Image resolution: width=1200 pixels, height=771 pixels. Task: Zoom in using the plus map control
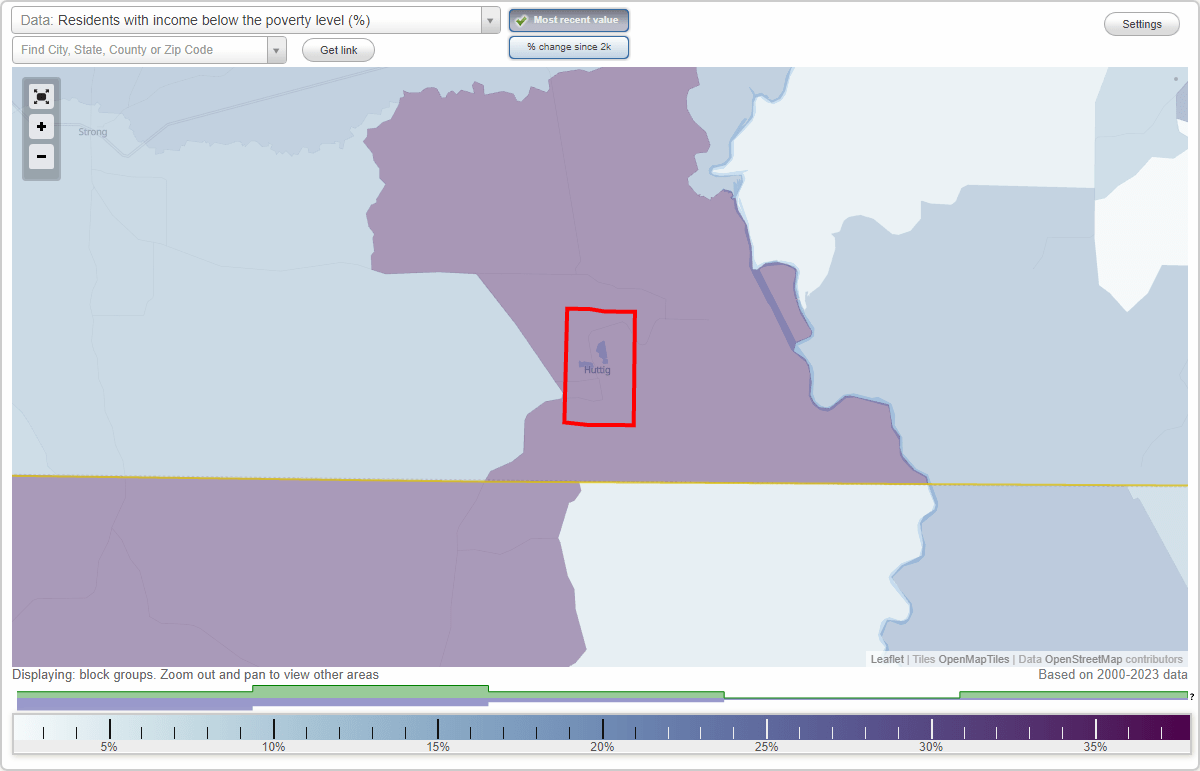pos(41,127)
